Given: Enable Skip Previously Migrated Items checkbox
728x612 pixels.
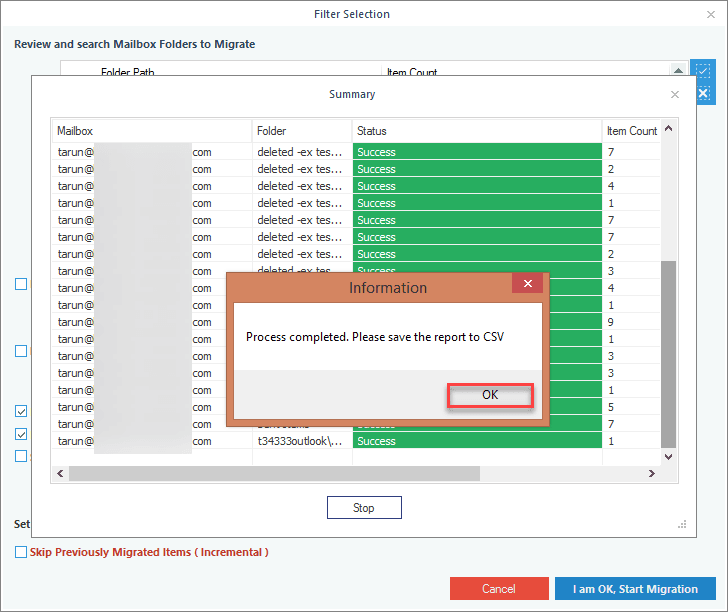Looking at the screenshot, I should coord(21,552).
